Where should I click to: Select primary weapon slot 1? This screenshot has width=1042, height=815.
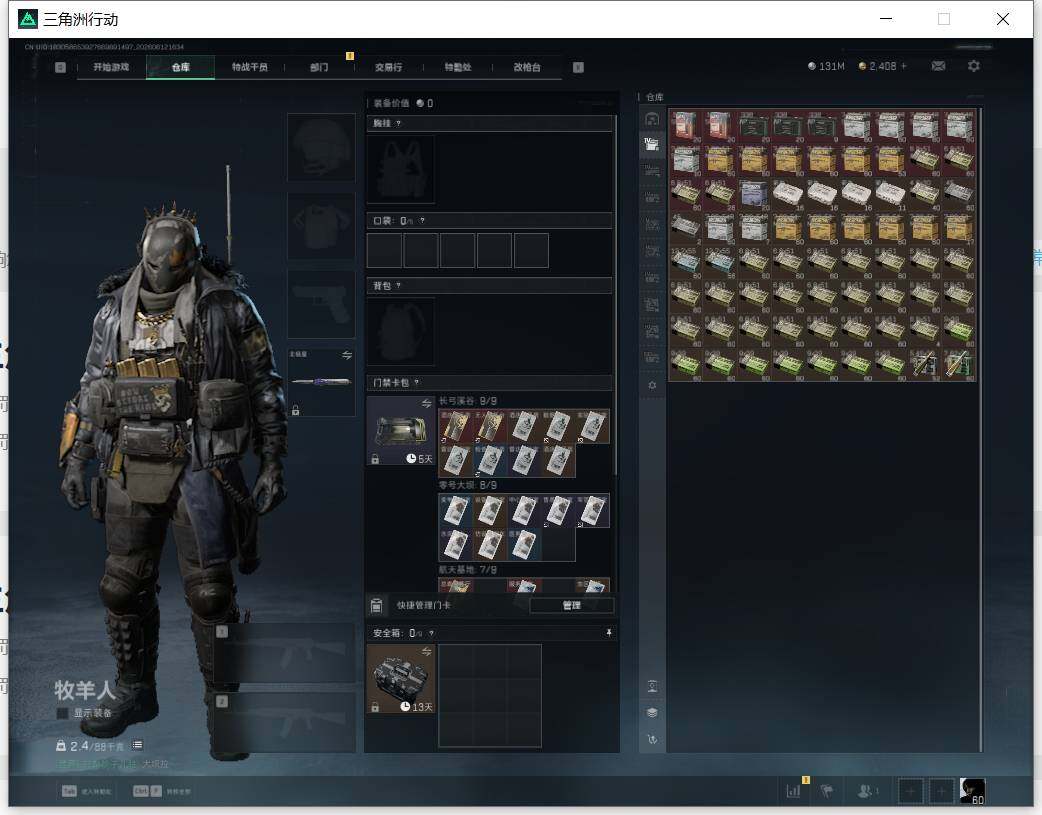284,653
